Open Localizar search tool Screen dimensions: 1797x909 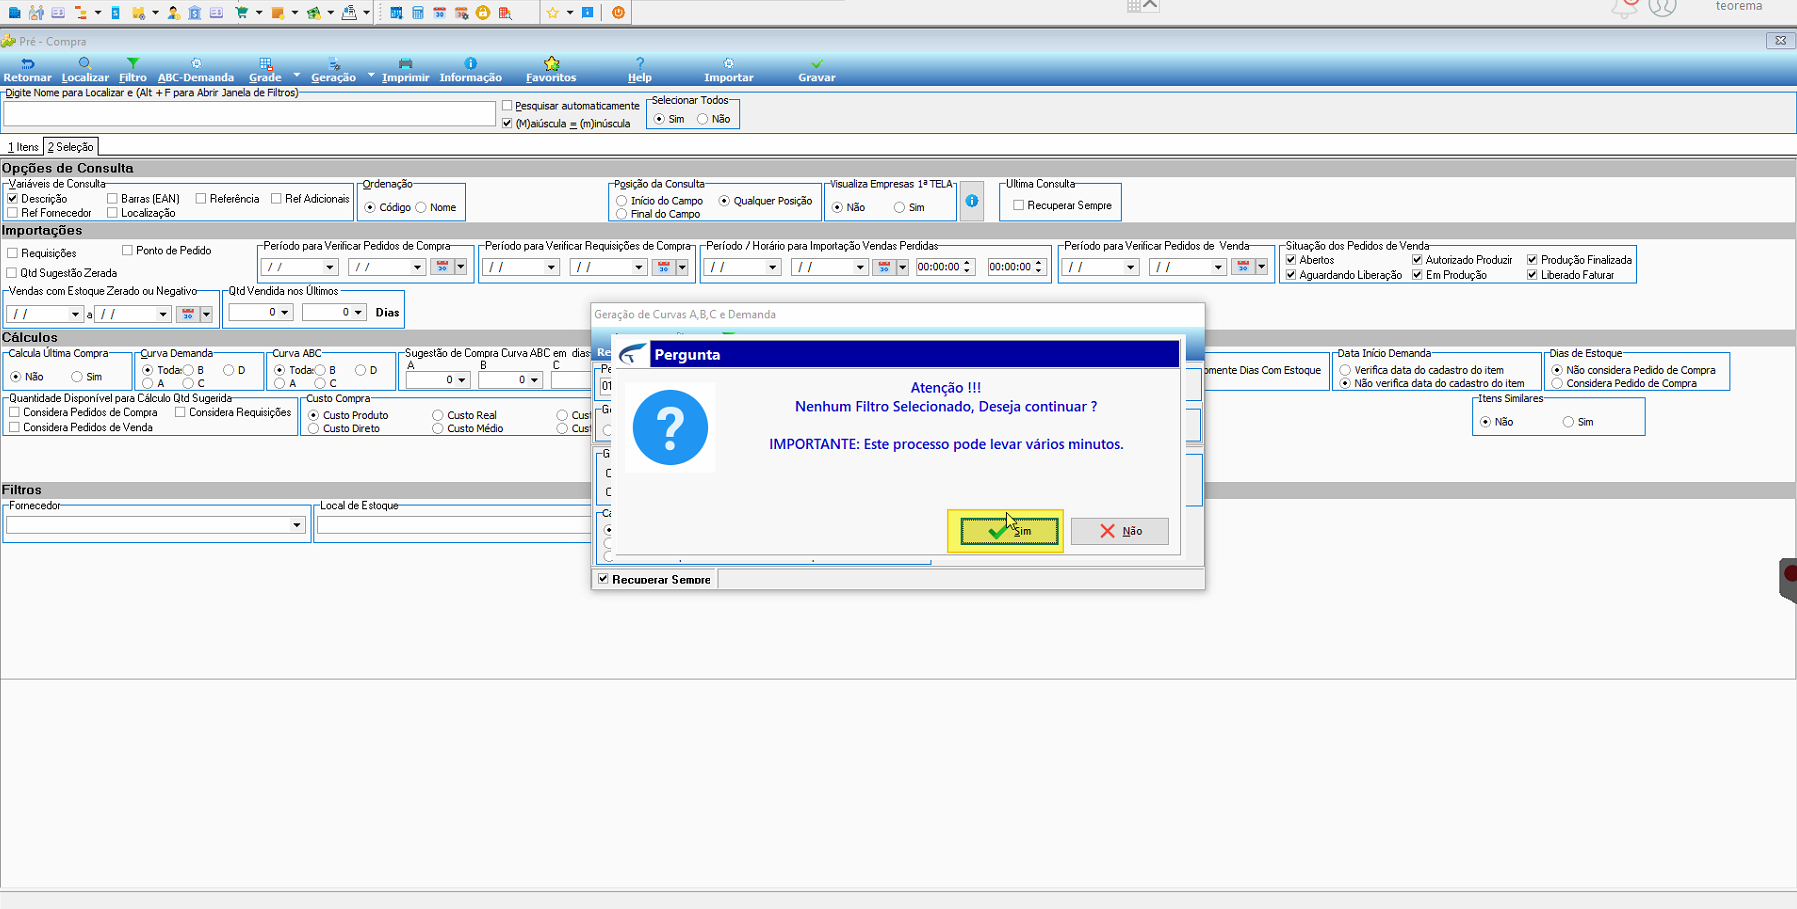85,70
